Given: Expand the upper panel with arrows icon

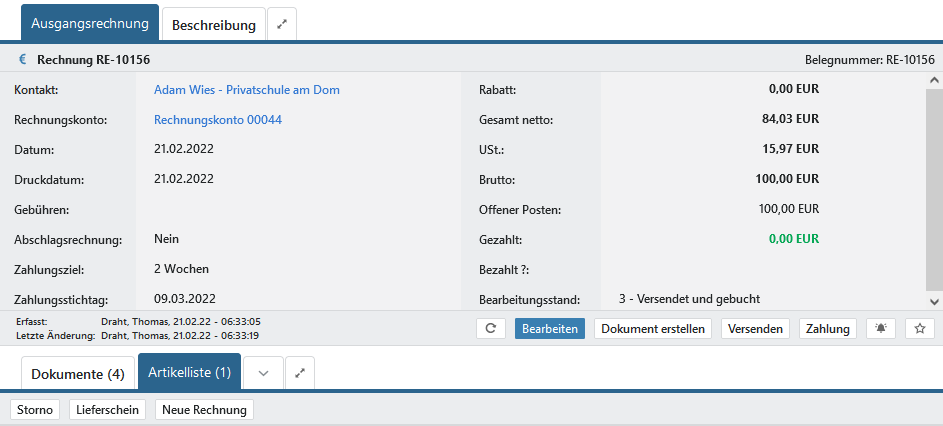Looking at the screenshot, I should tap(282, 24).
